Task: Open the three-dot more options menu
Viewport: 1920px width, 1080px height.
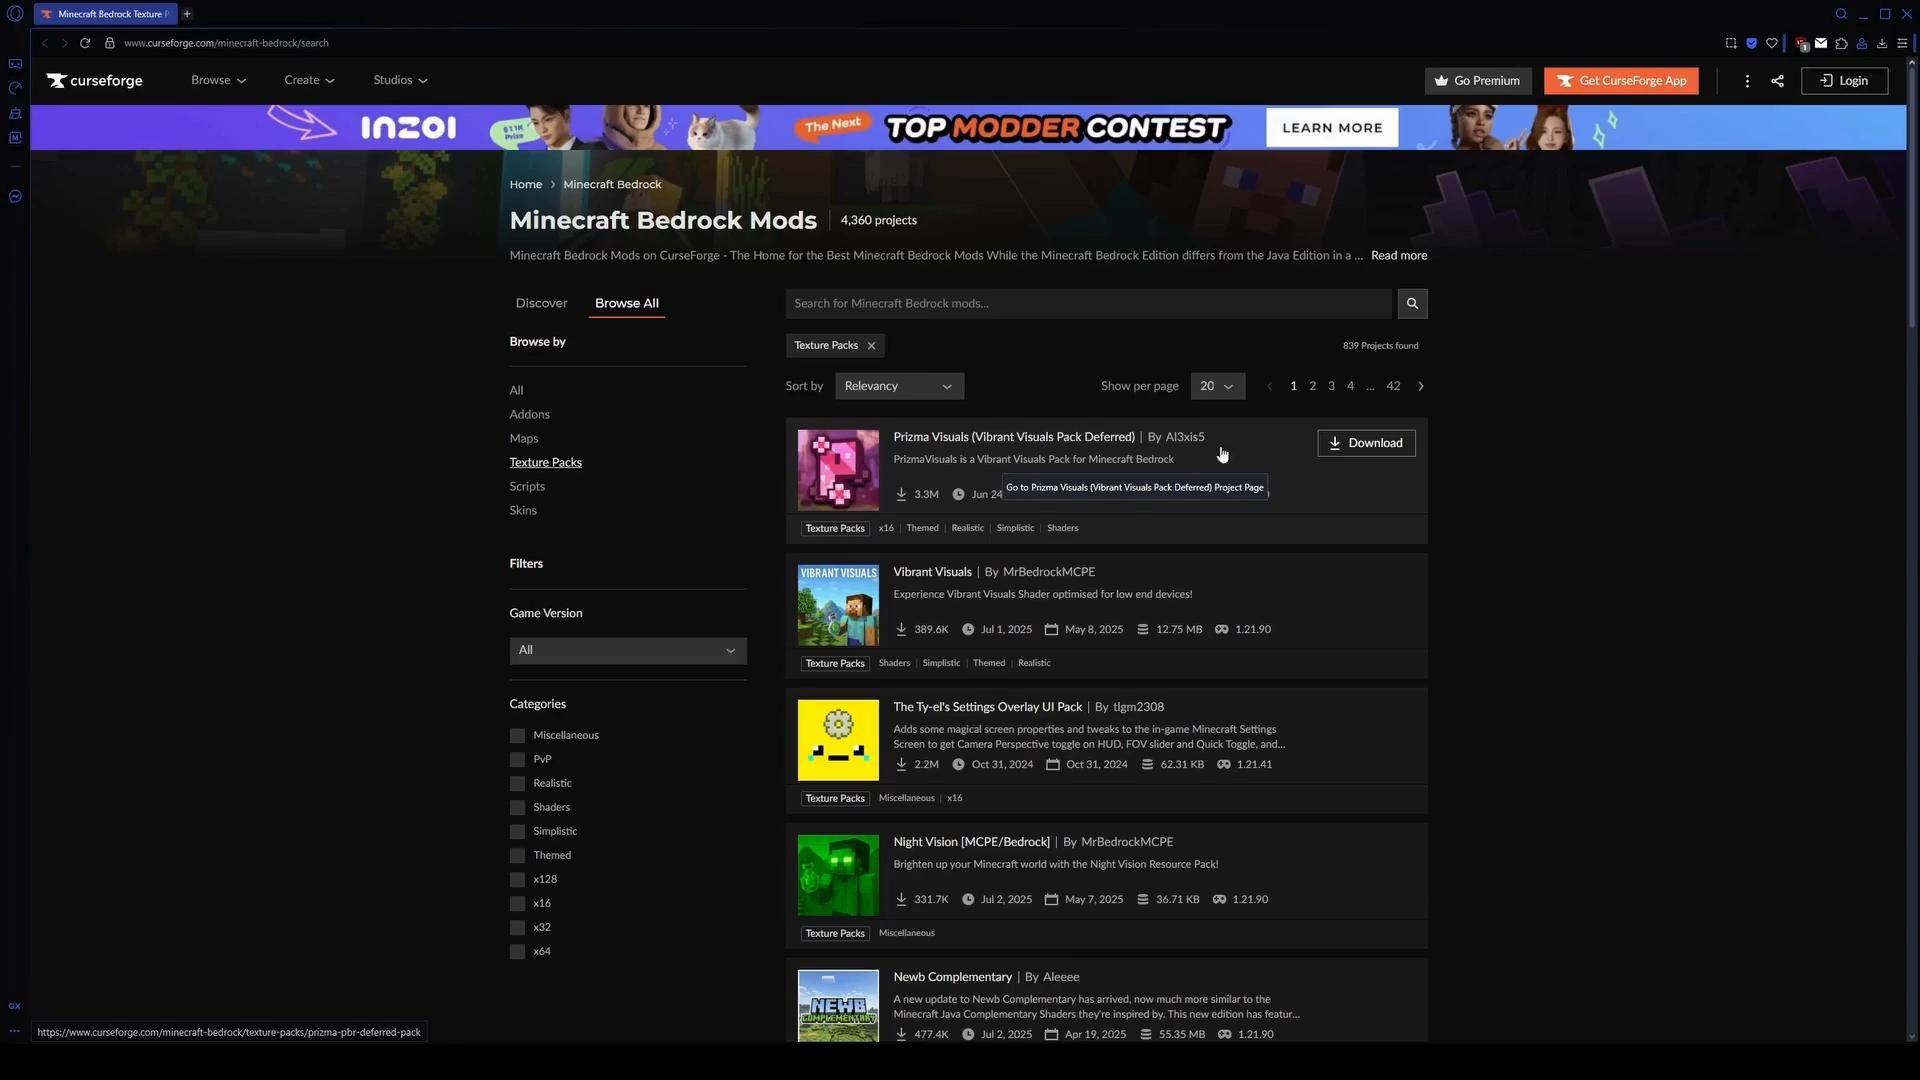Action: 1747,81
